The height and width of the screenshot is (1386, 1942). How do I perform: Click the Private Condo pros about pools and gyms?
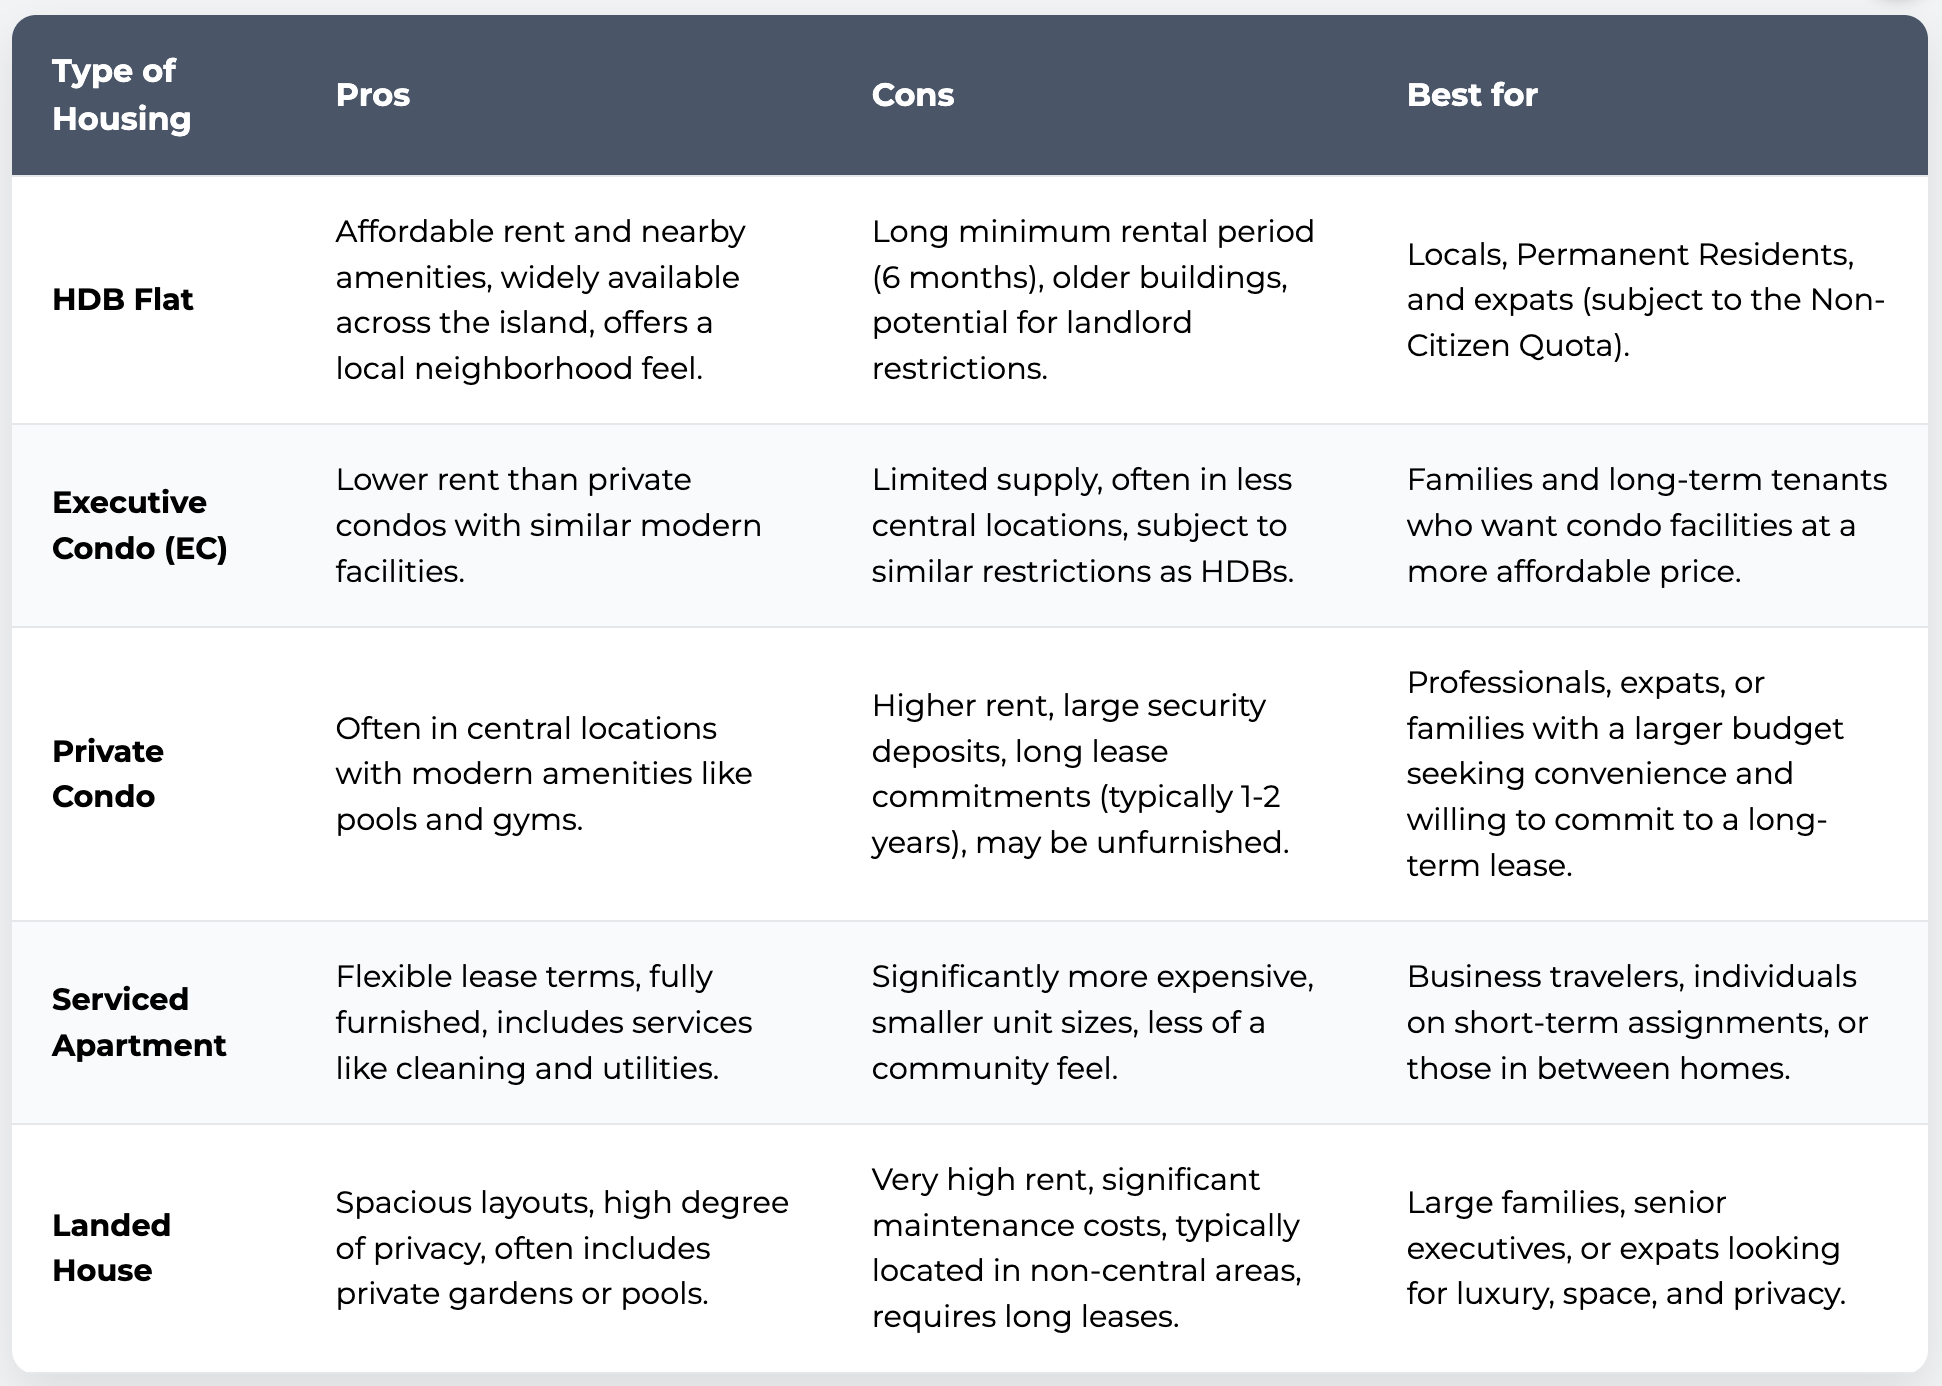pos(543,773)
